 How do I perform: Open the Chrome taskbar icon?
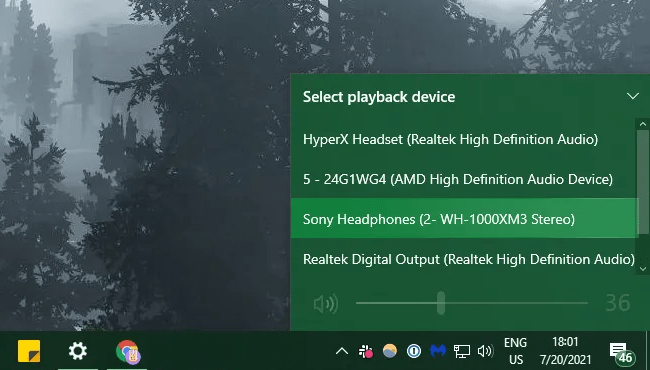pos(128,352)
